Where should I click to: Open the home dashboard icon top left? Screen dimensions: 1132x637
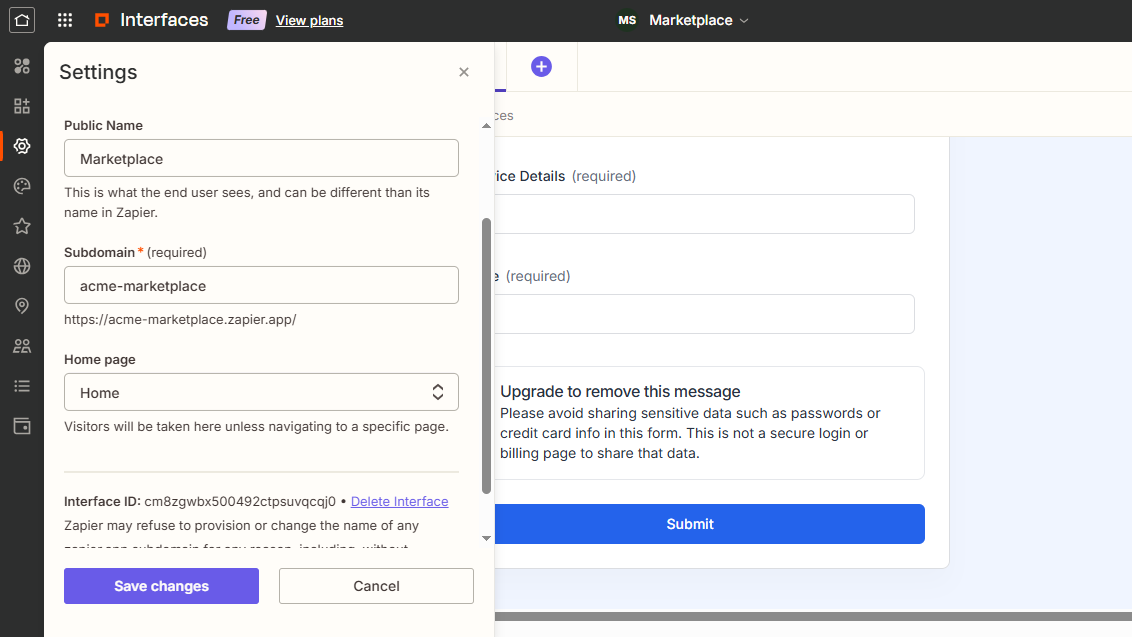21,20
